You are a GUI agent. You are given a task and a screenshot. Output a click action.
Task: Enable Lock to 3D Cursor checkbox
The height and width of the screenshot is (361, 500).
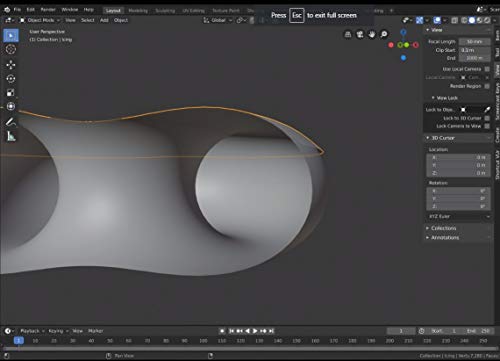pyautogui.click(x=487, y=118)
